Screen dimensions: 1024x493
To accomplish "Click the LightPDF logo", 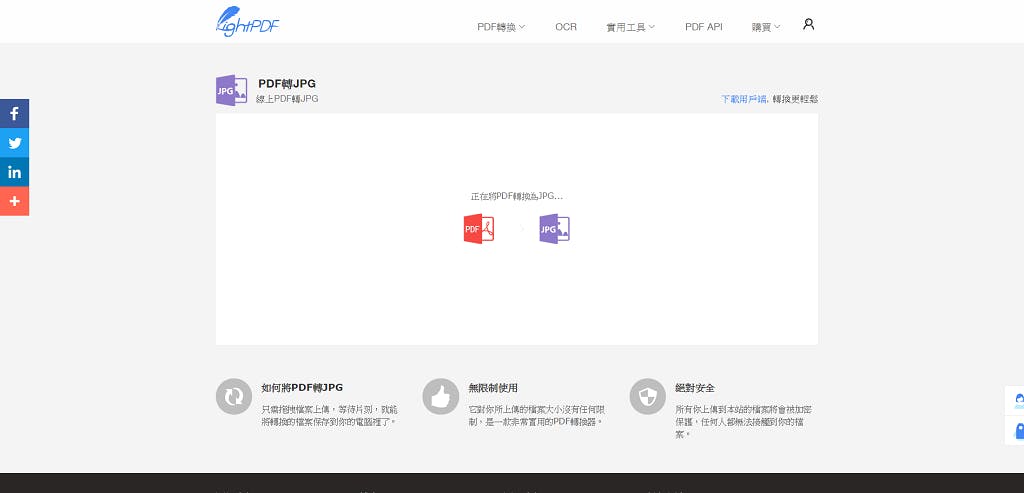I will tap(247, 22).
